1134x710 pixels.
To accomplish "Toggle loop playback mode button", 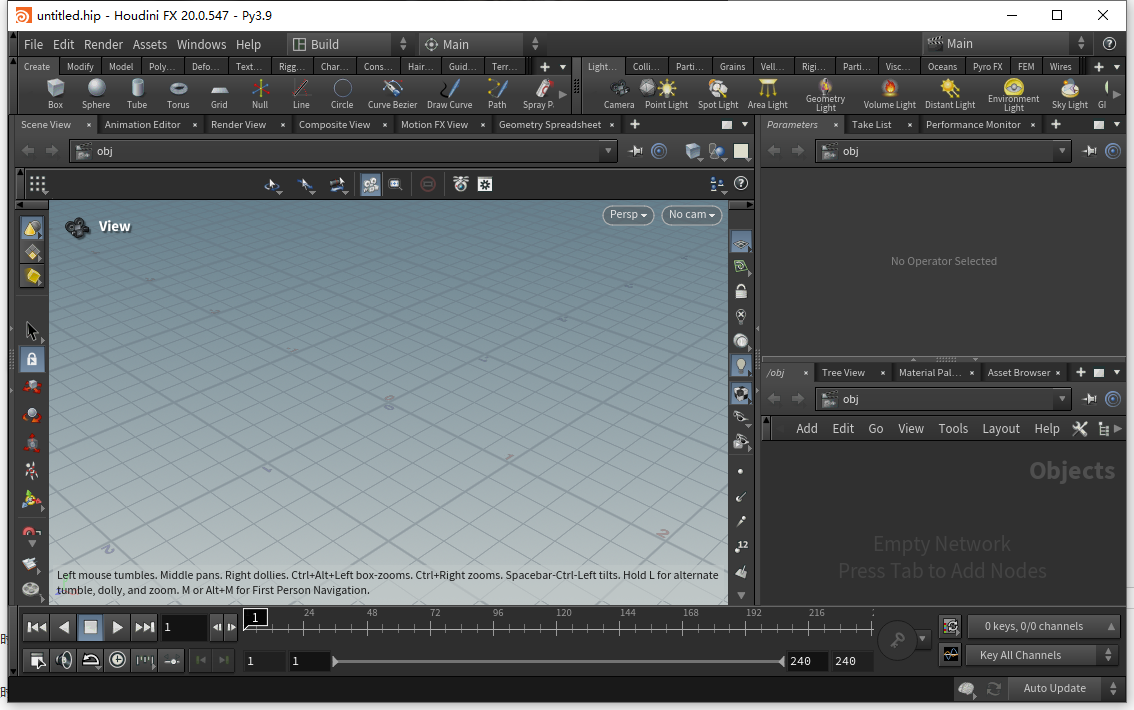I will 90,659.
